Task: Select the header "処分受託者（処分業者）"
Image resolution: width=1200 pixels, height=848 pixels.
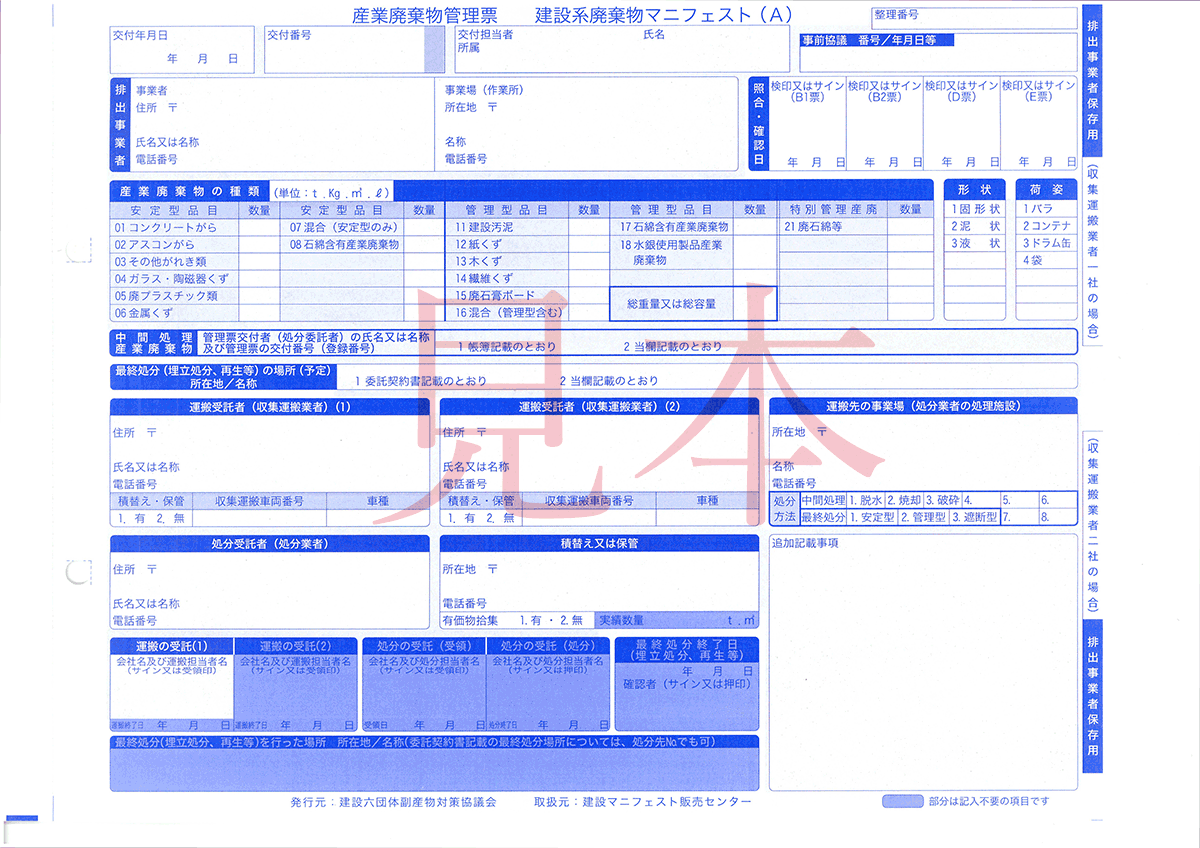Action: point(270,544)
